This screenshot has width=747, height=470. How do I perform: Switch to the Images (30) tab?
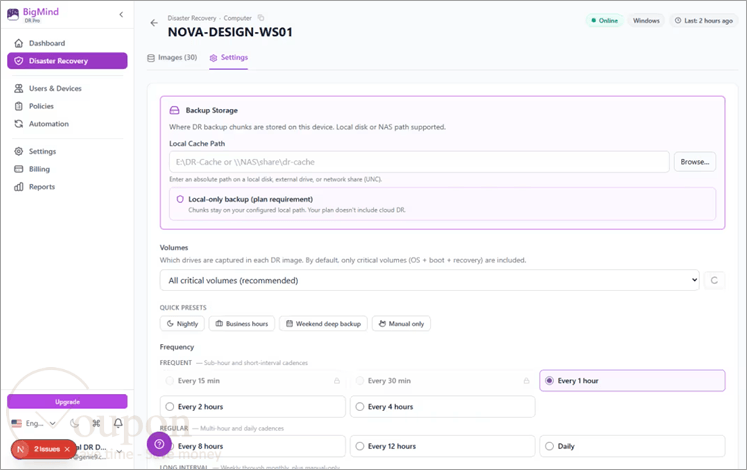click(172, 58)
